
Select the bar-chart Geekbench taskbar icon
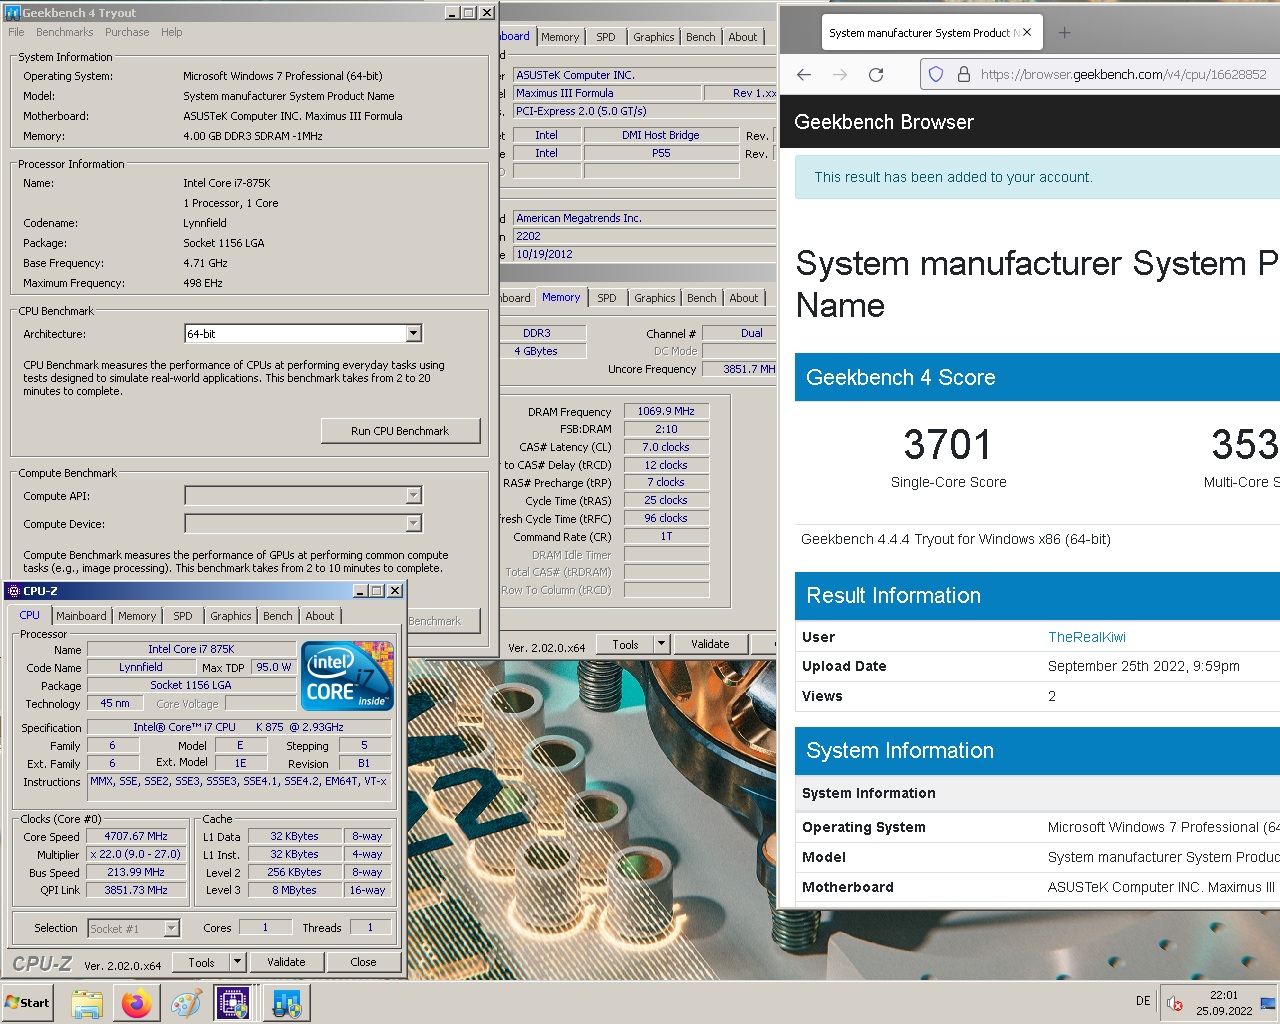click(x=286, y=1003)
